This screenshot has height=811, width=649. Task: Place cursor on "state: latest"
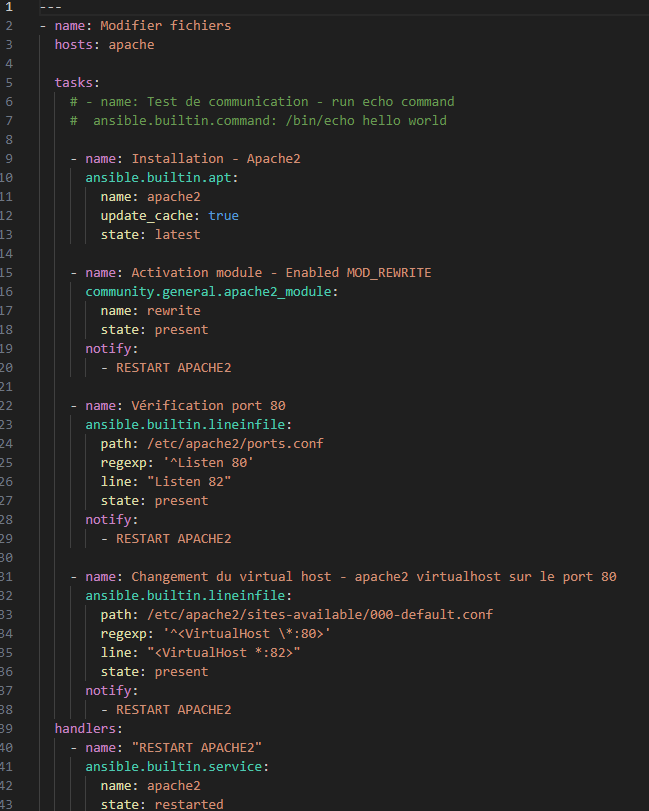[150, 235]
